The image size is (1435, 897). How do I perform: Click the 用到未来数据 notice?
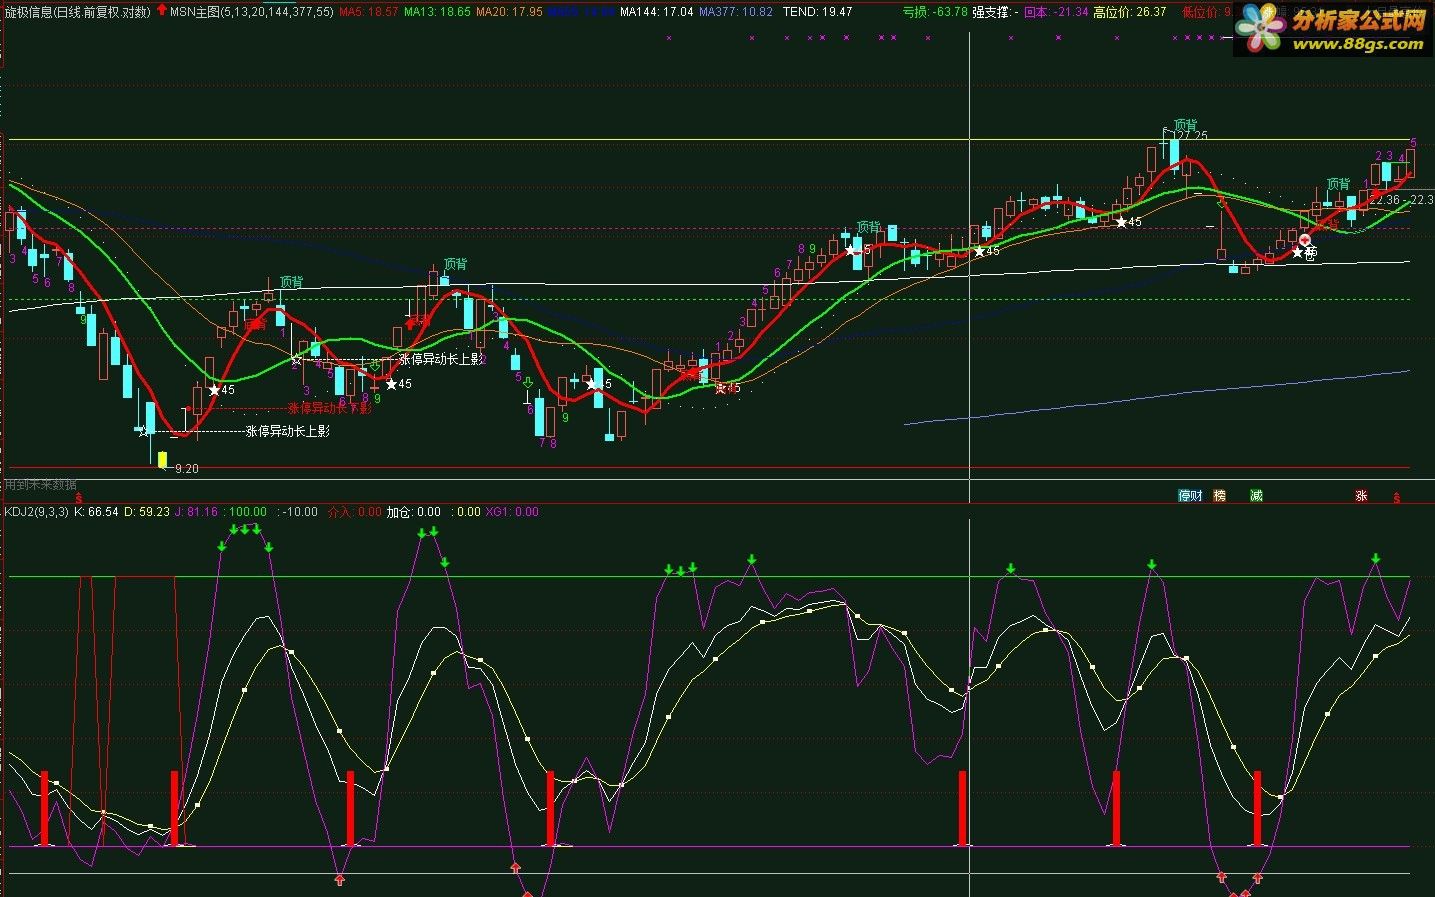click(x=40, y=484)
